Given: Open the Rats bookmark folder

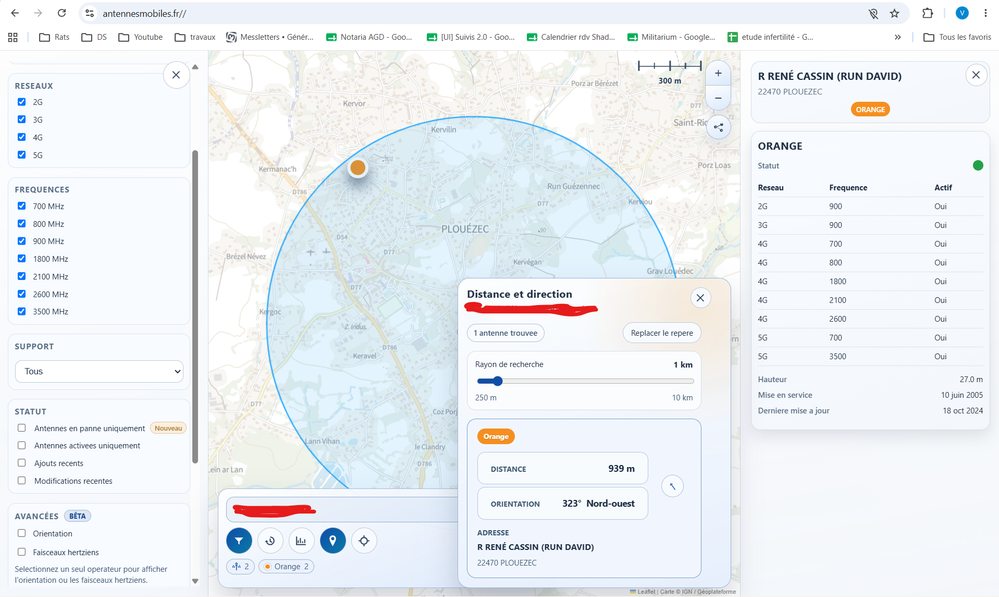Looking at the screenshot, I should [x=54, y=37].
